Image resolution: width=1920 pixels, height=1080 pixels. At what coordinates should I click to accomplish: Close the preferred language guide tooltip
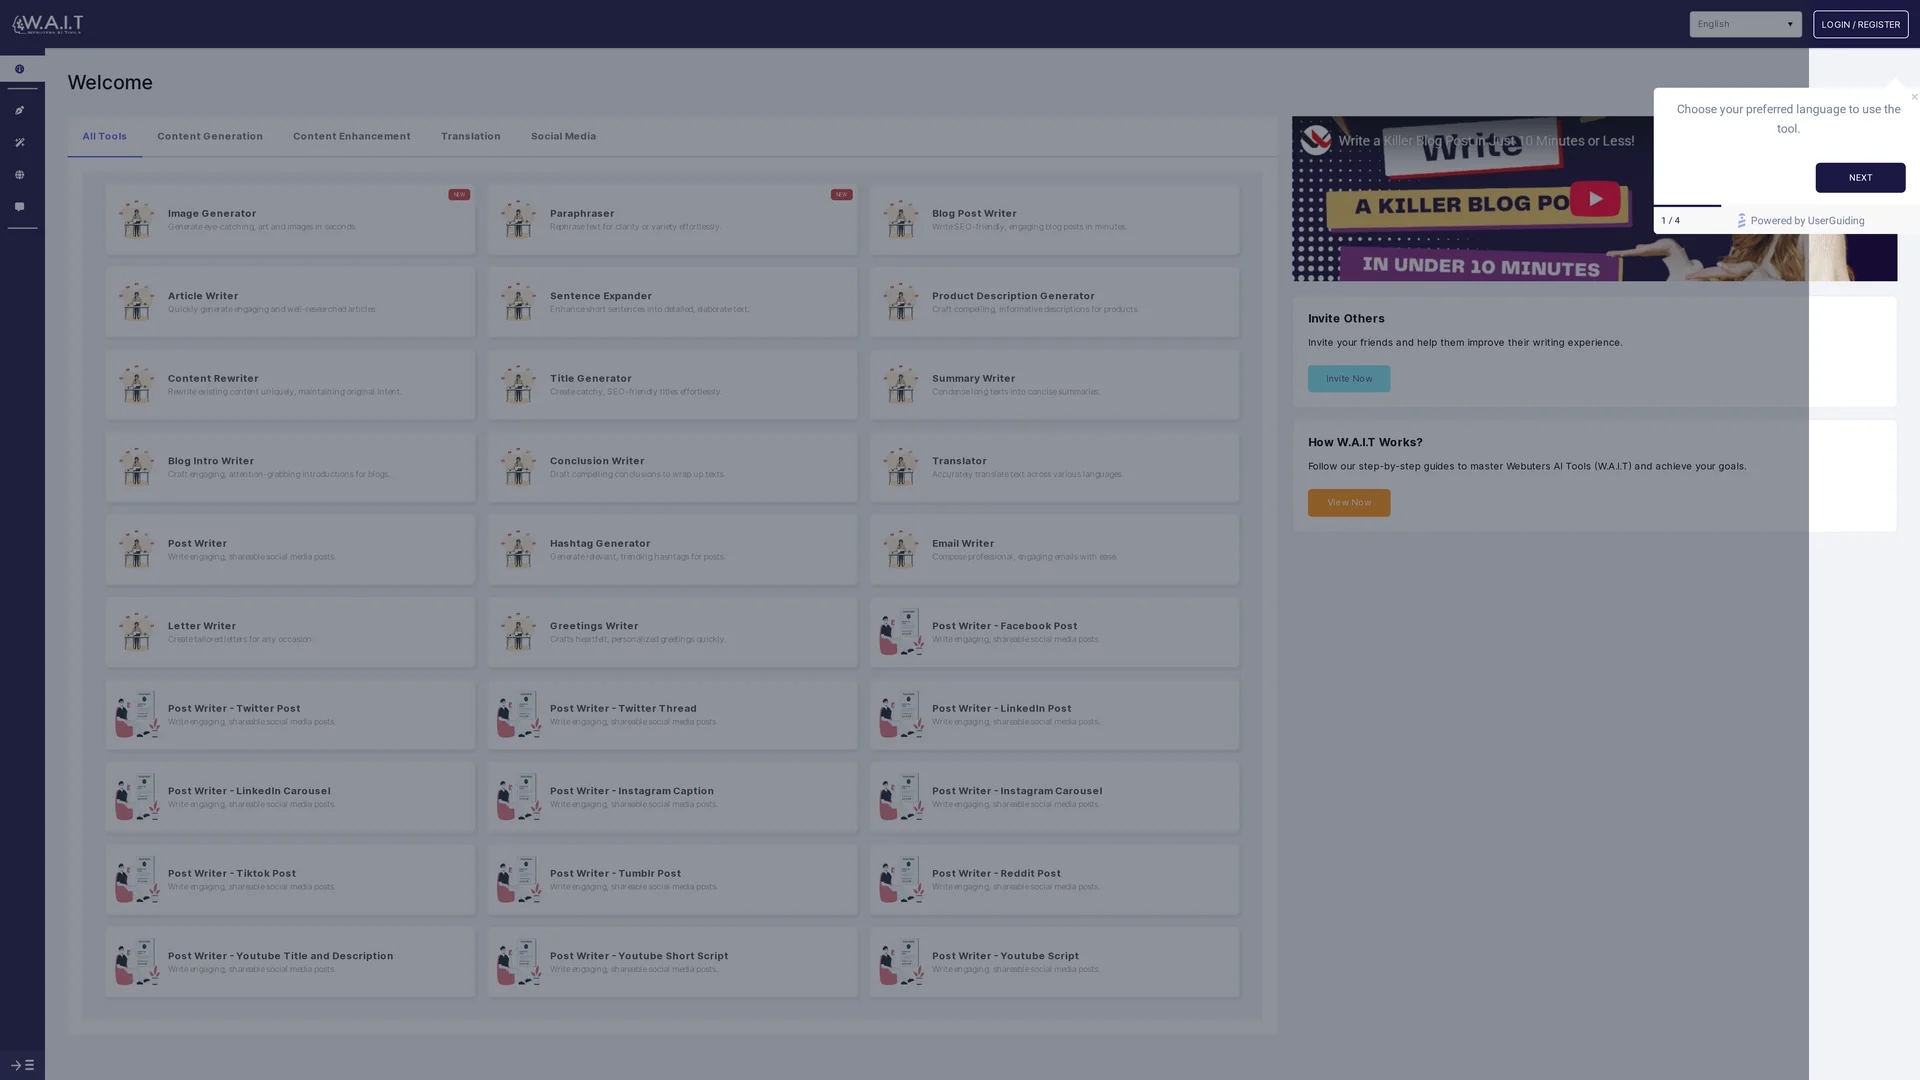point(1914,97)
